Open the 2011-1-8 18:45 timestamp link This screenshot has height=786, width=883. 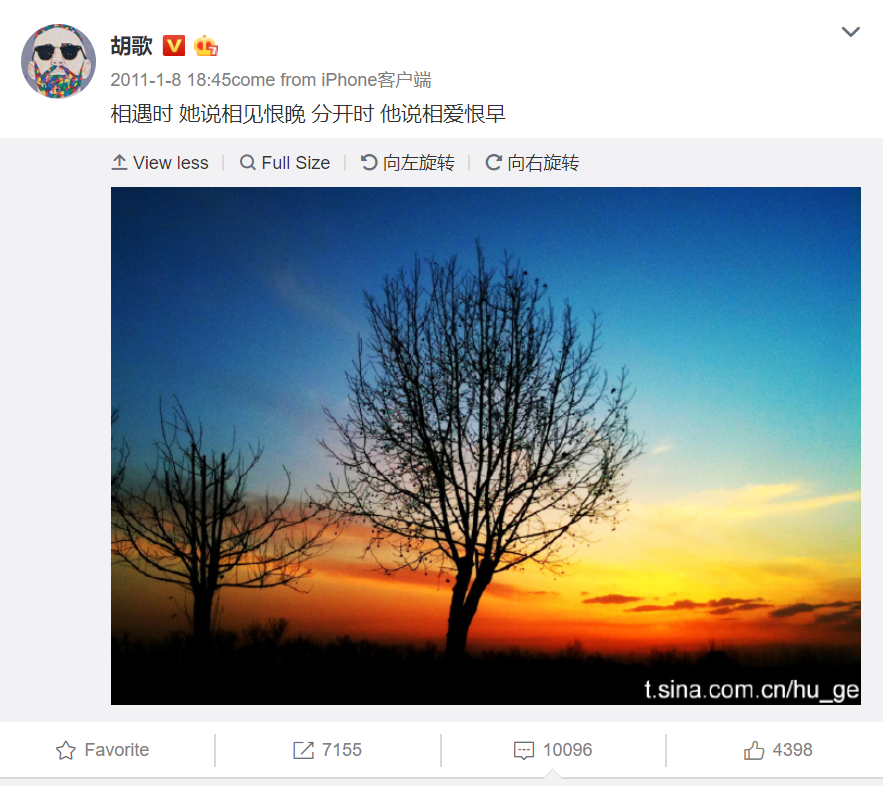pos(171,80)
